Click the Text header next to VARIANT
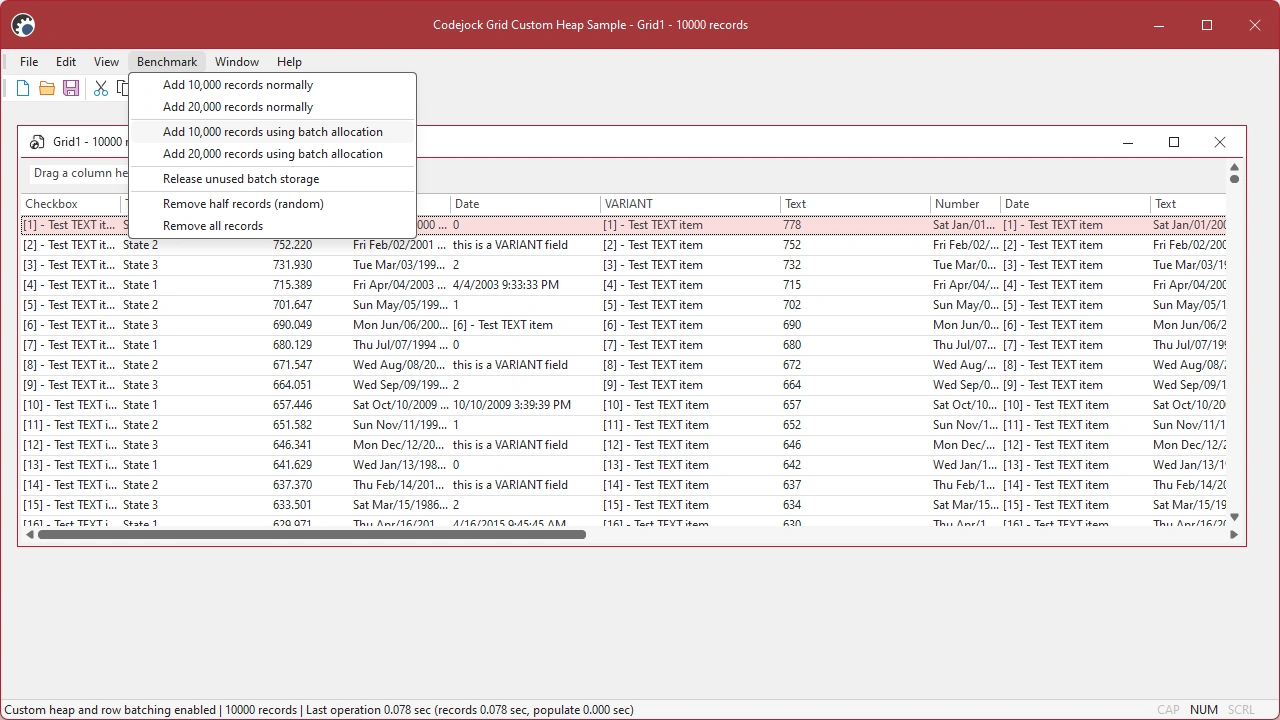The image size is (1280, 720). (x=855, y=204)
